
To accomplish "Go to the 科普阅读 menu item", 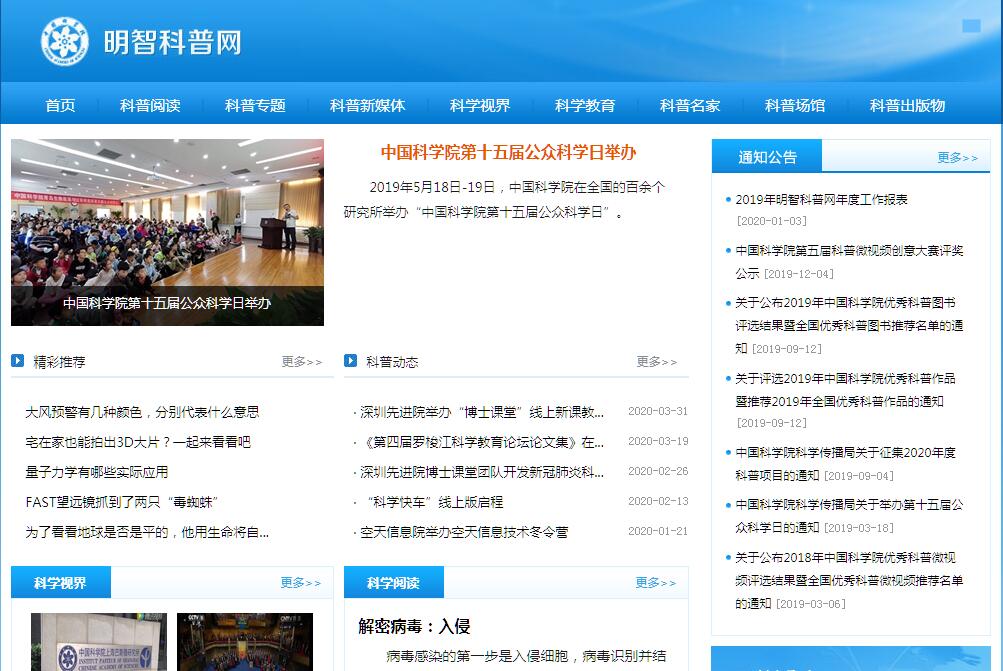I will tap(150, 105).
